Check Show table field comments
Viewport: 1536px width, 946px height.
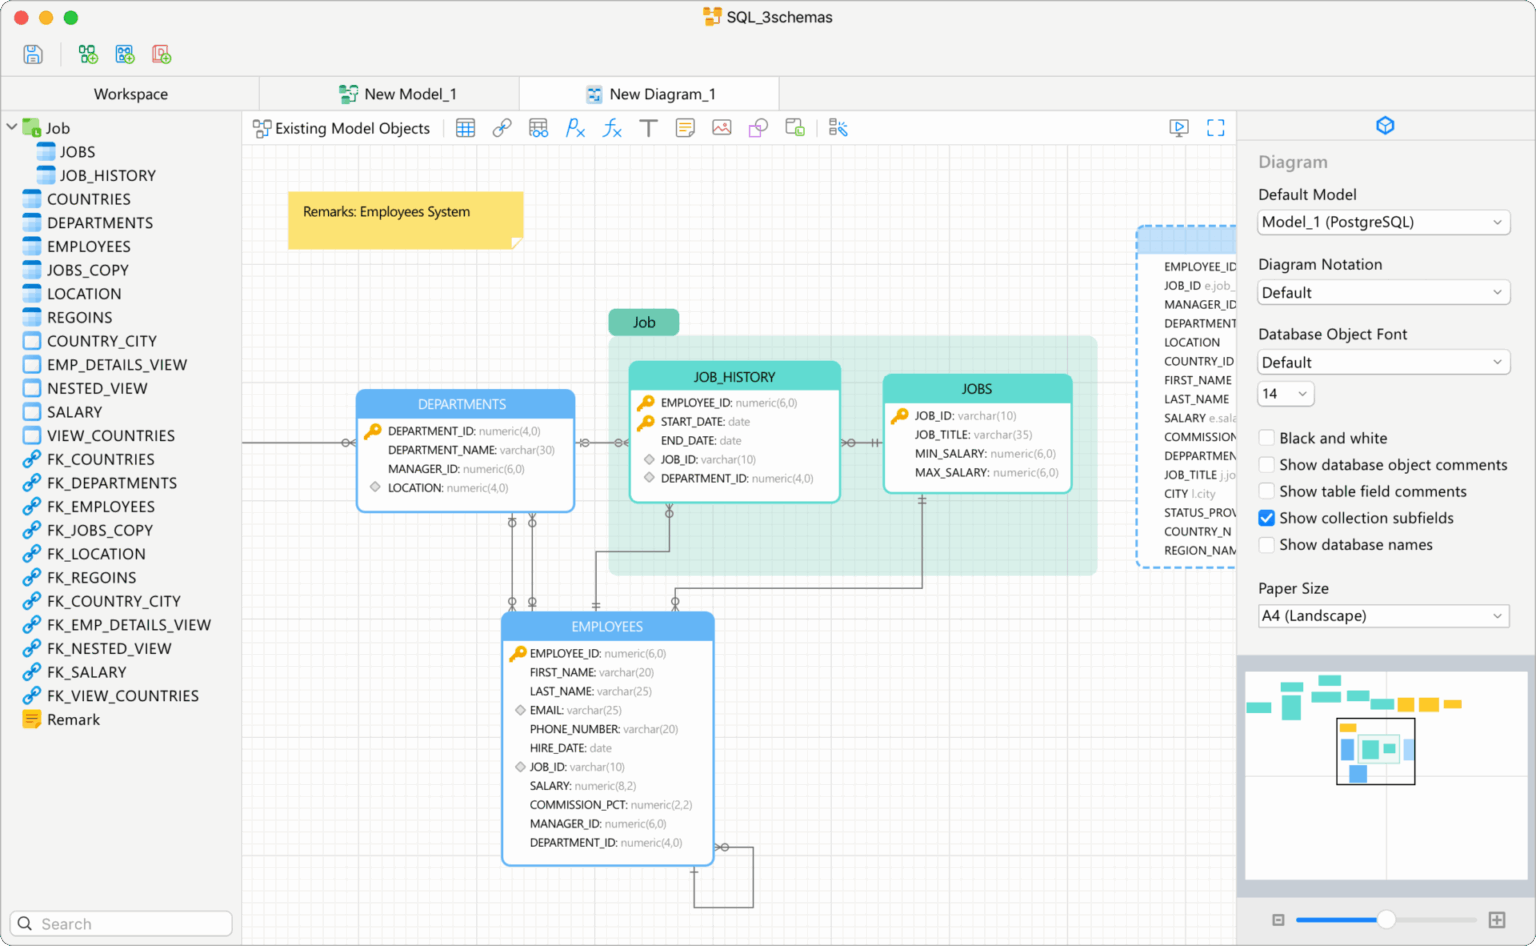click(1266, 491)
